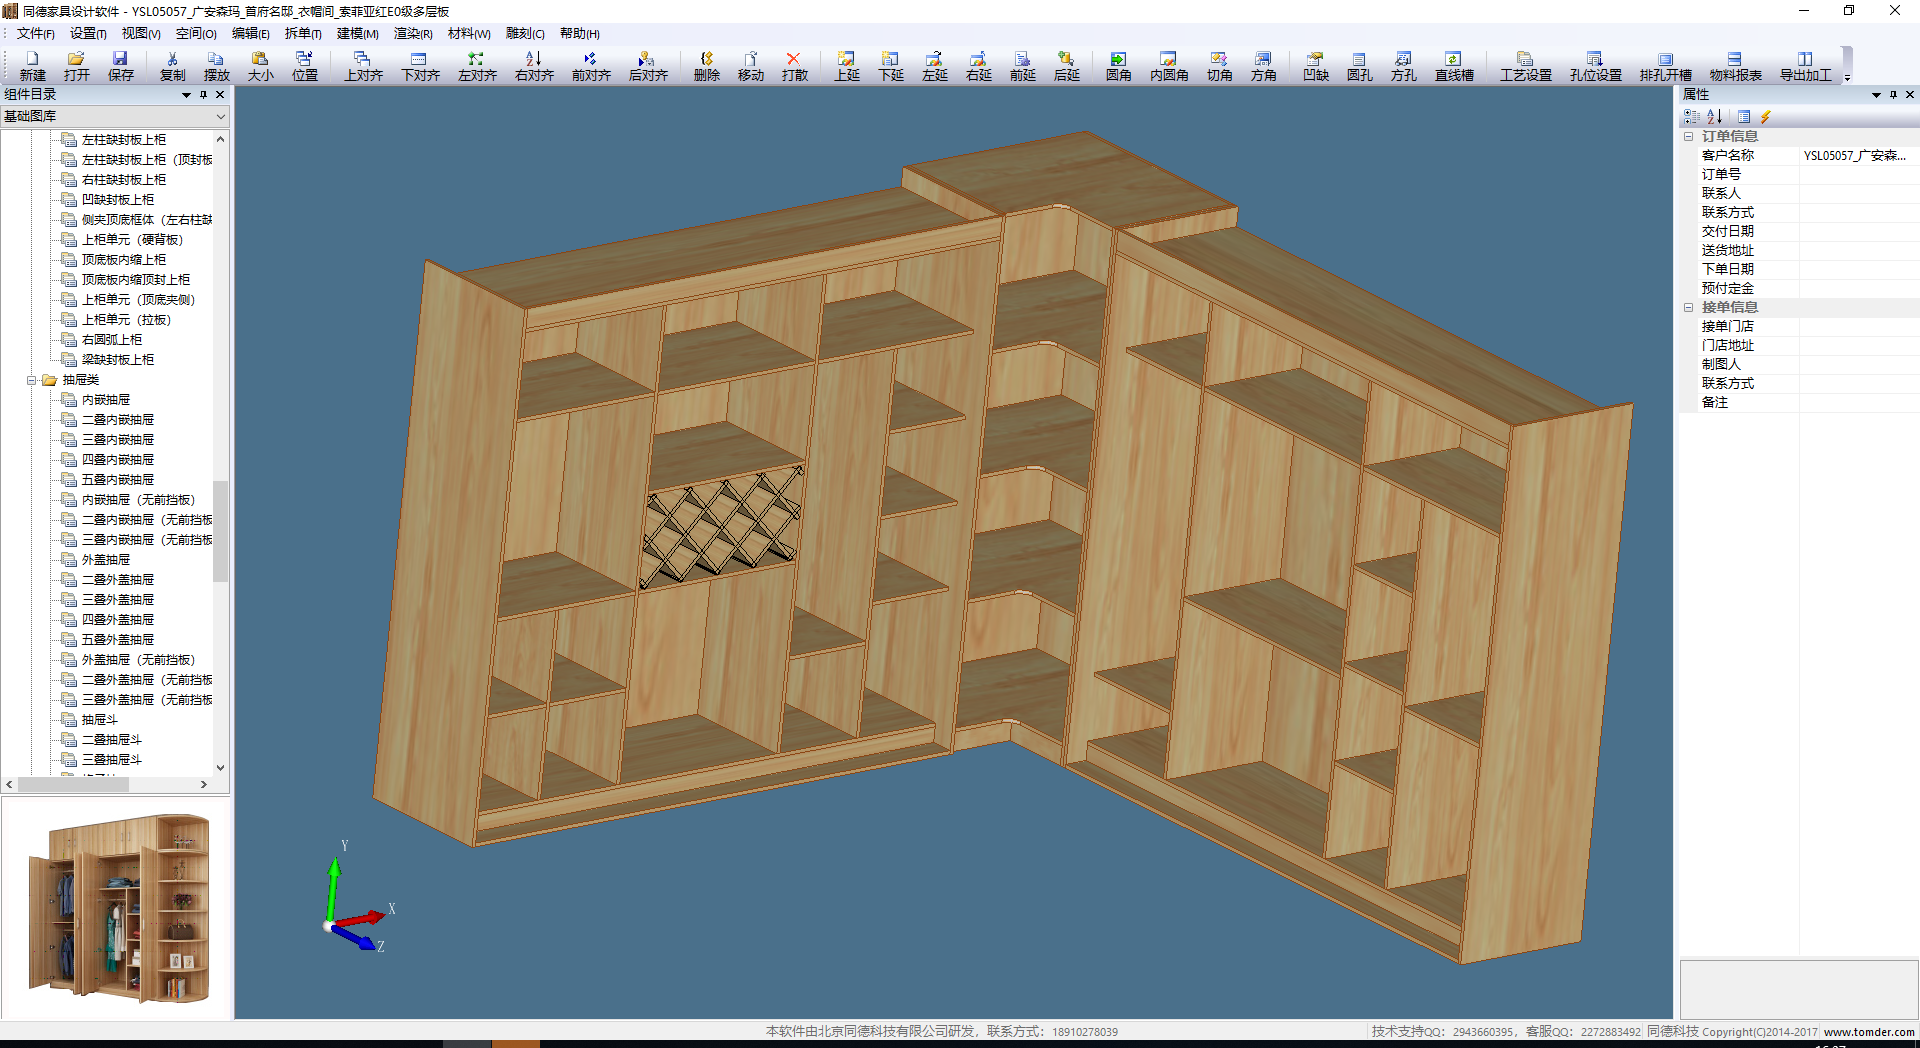1920x1048 pixels.
Task: Collapse the 抽屉类 tree folder
Action: point(32,380)
